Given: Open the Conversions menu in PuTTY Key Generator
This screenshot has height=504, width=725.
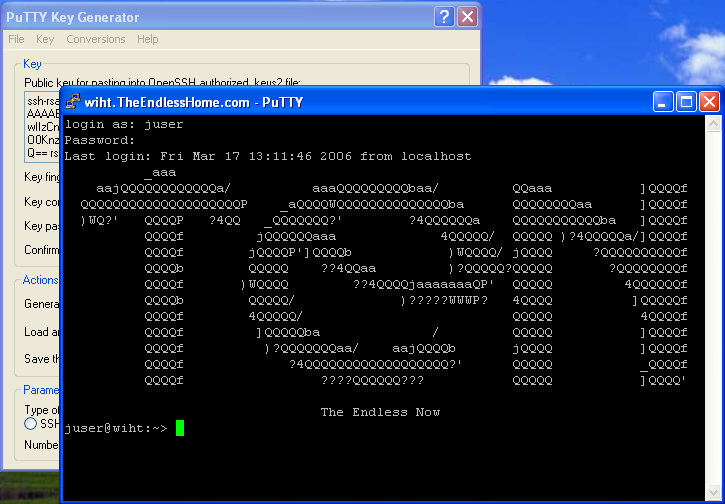Looking at the screenshot, I should [96, 39].
